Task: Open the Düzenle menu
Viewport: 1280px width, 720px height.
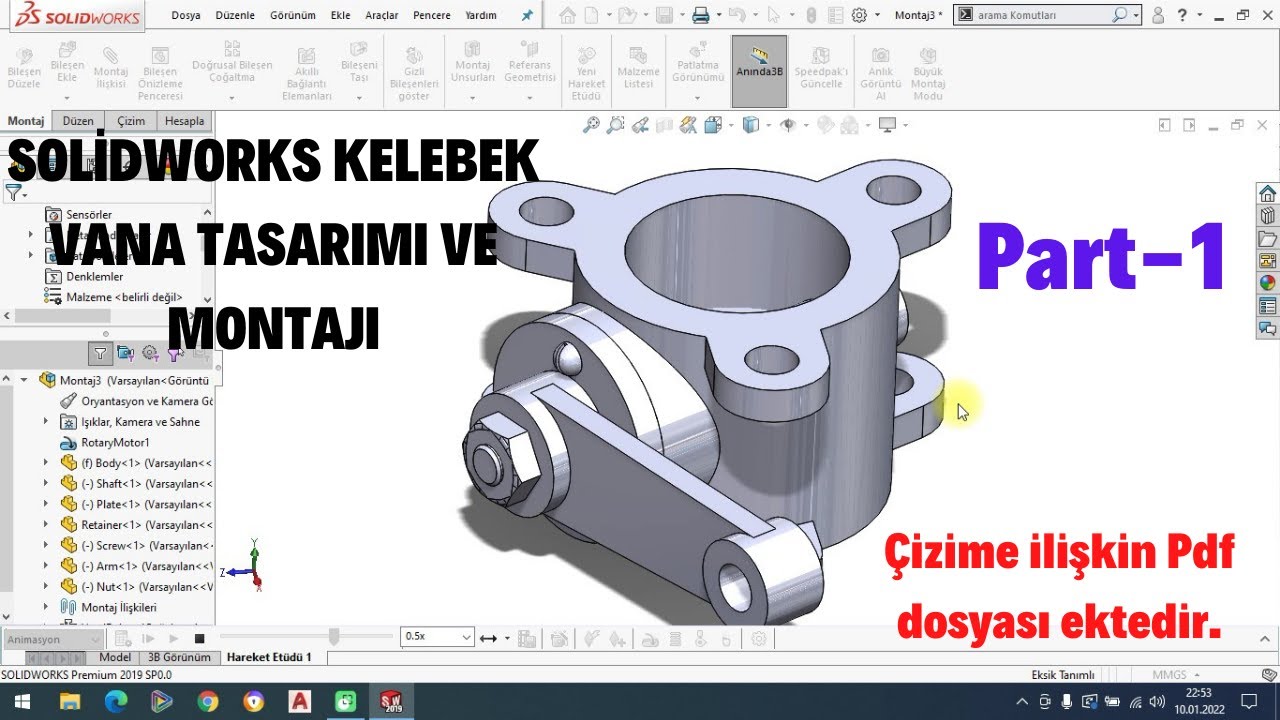Action: tap(234, 15)
